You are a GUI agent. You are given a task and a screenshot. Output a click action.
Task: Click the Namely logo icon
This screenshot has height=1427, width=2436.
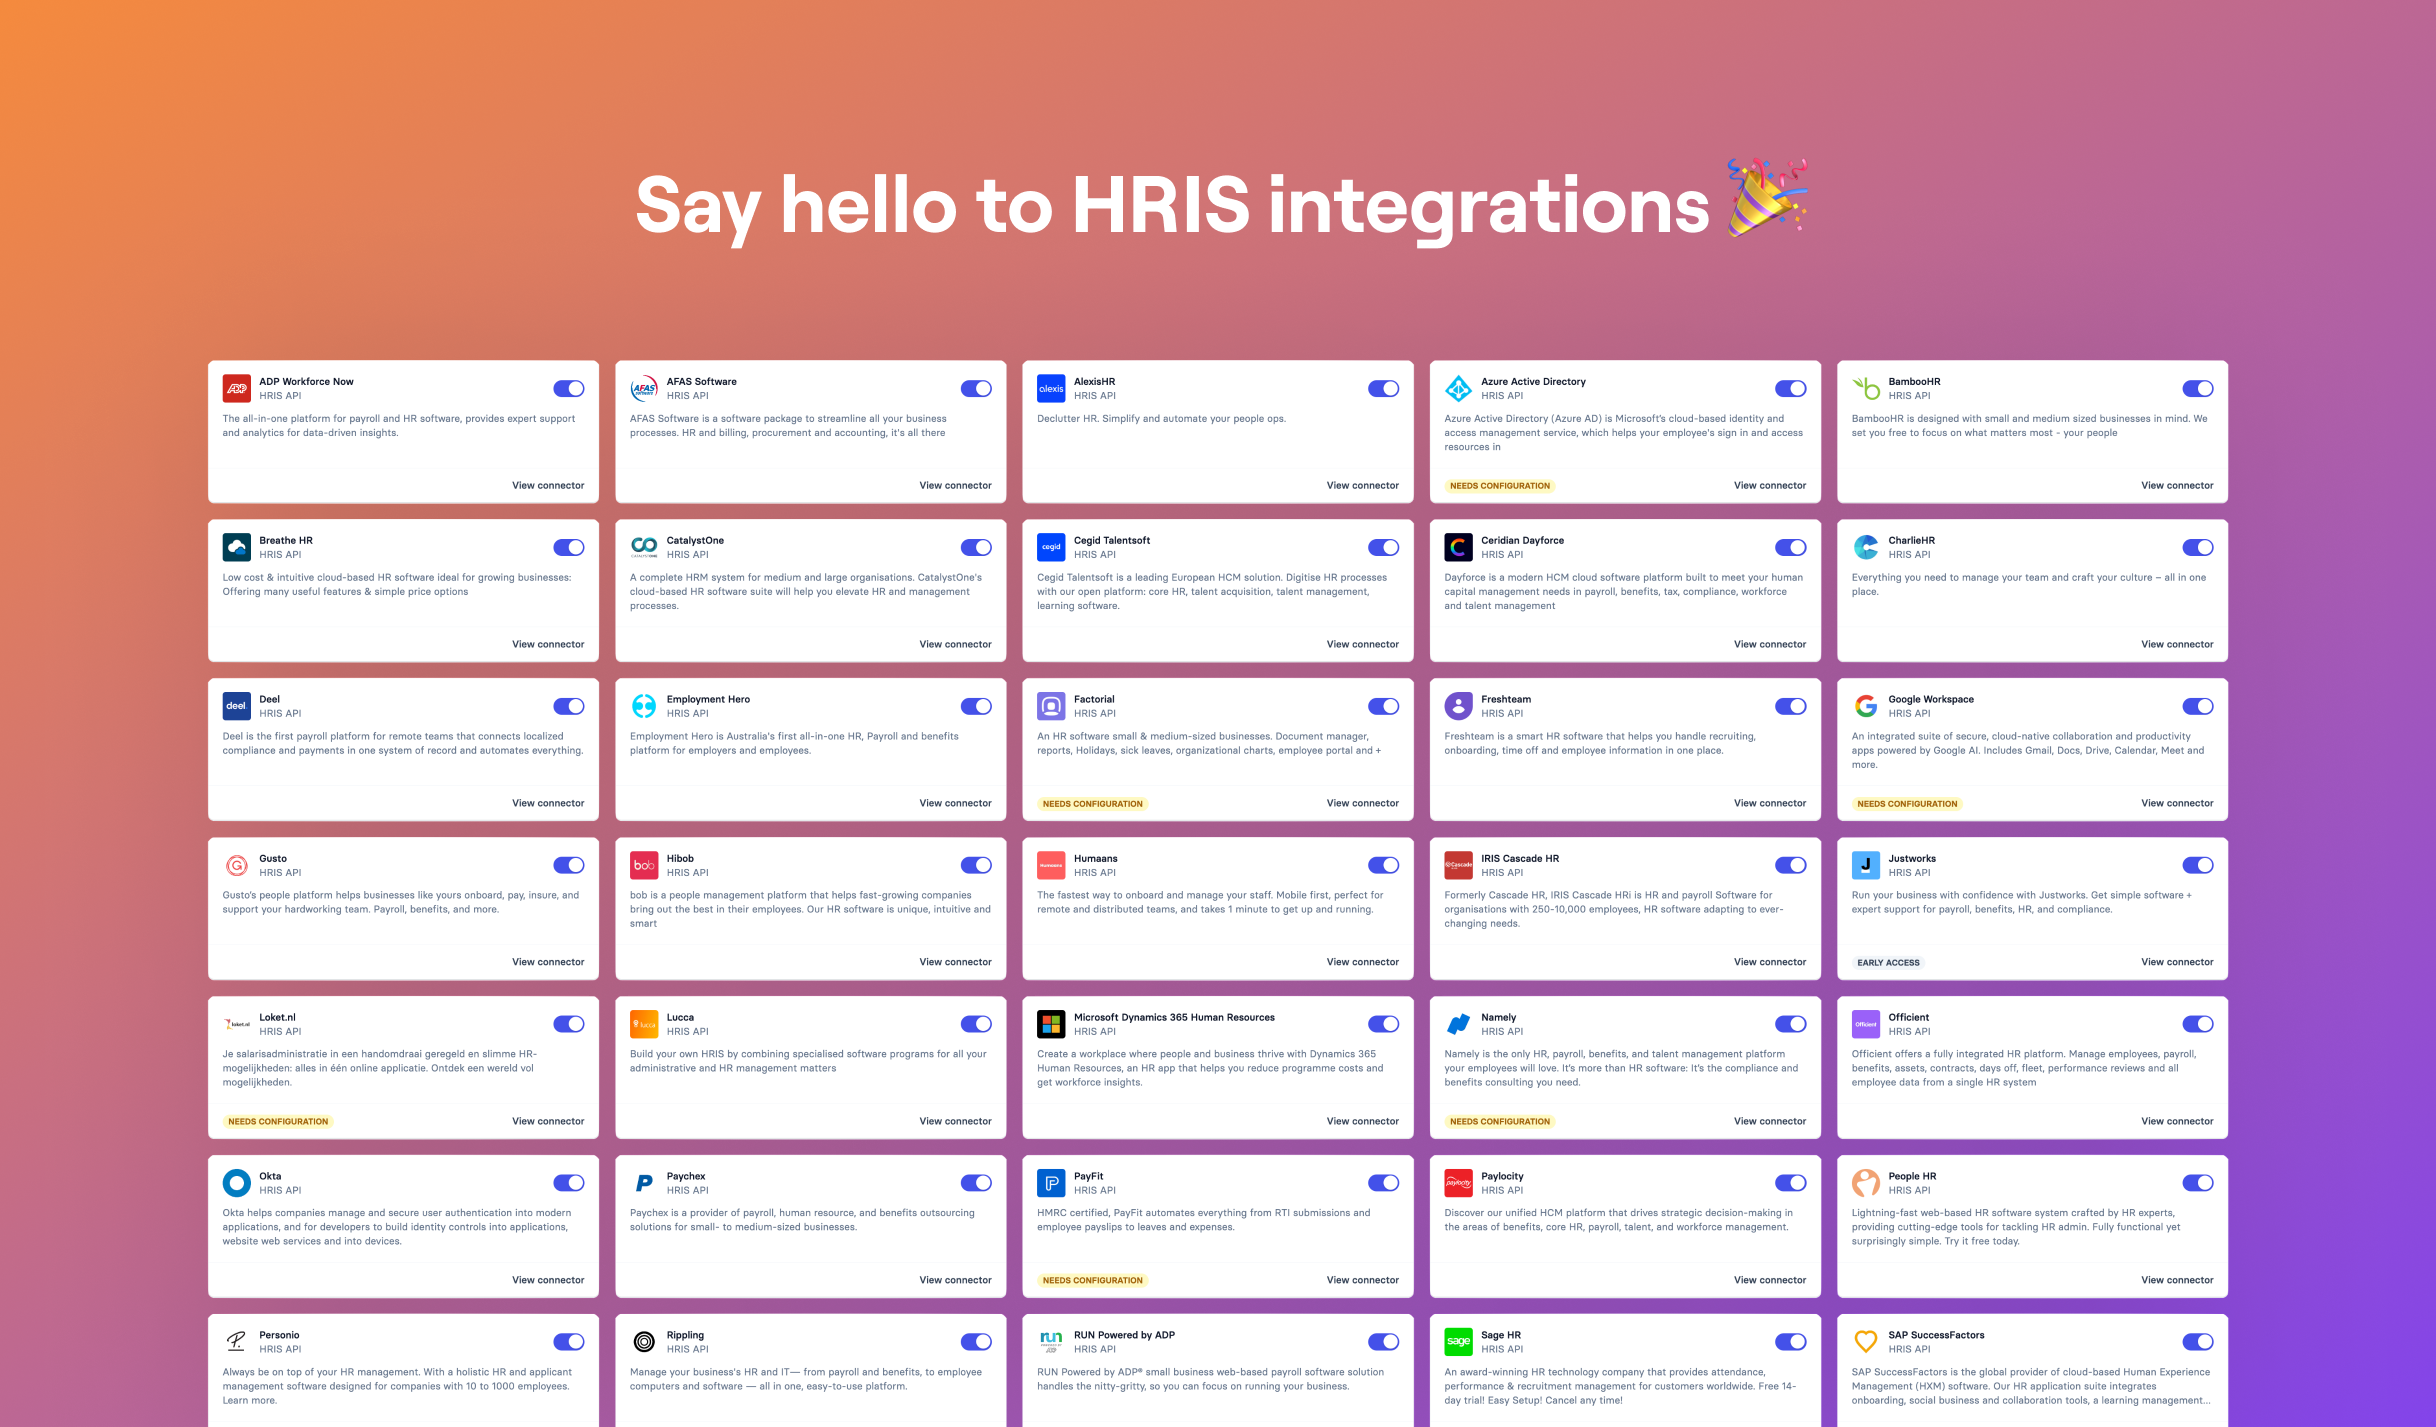coord(1459,1024)
